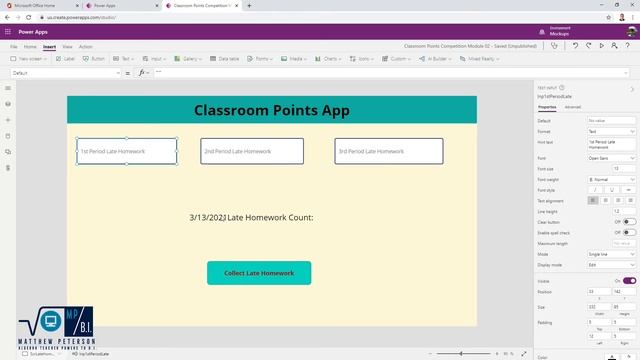Pick the font Color swatch

[x=612, y=357]
